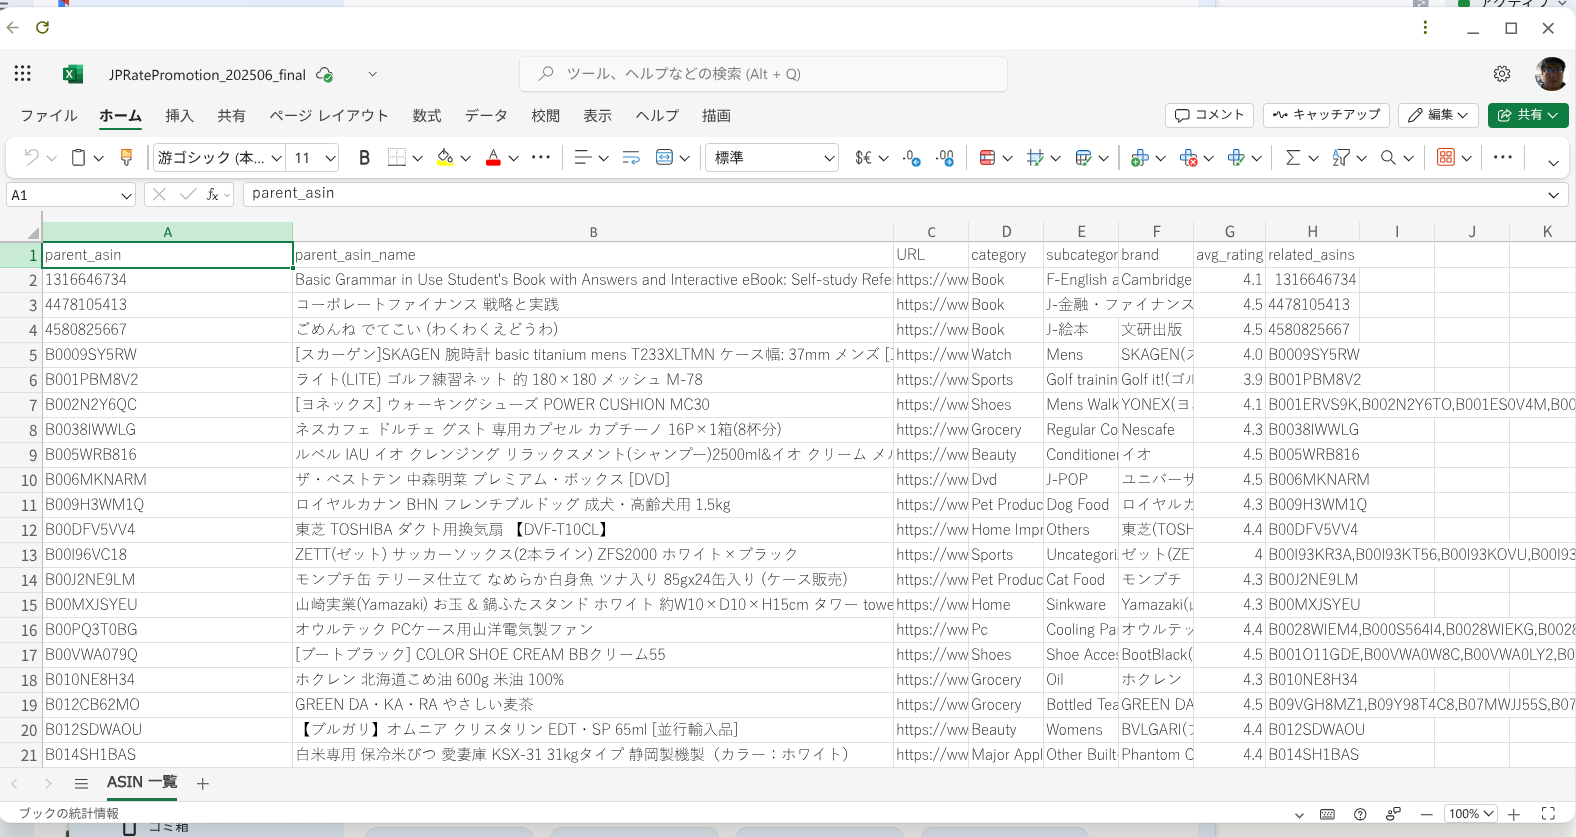
Task: Open the fill color yellow bucket
Action: point(446,158)
